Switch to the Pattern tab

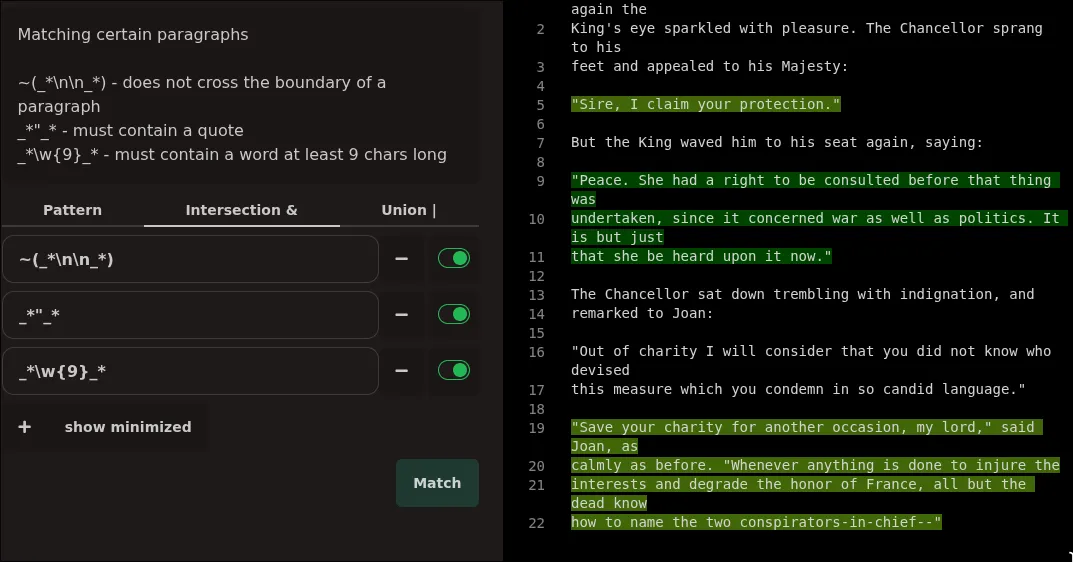coord(72,210)
